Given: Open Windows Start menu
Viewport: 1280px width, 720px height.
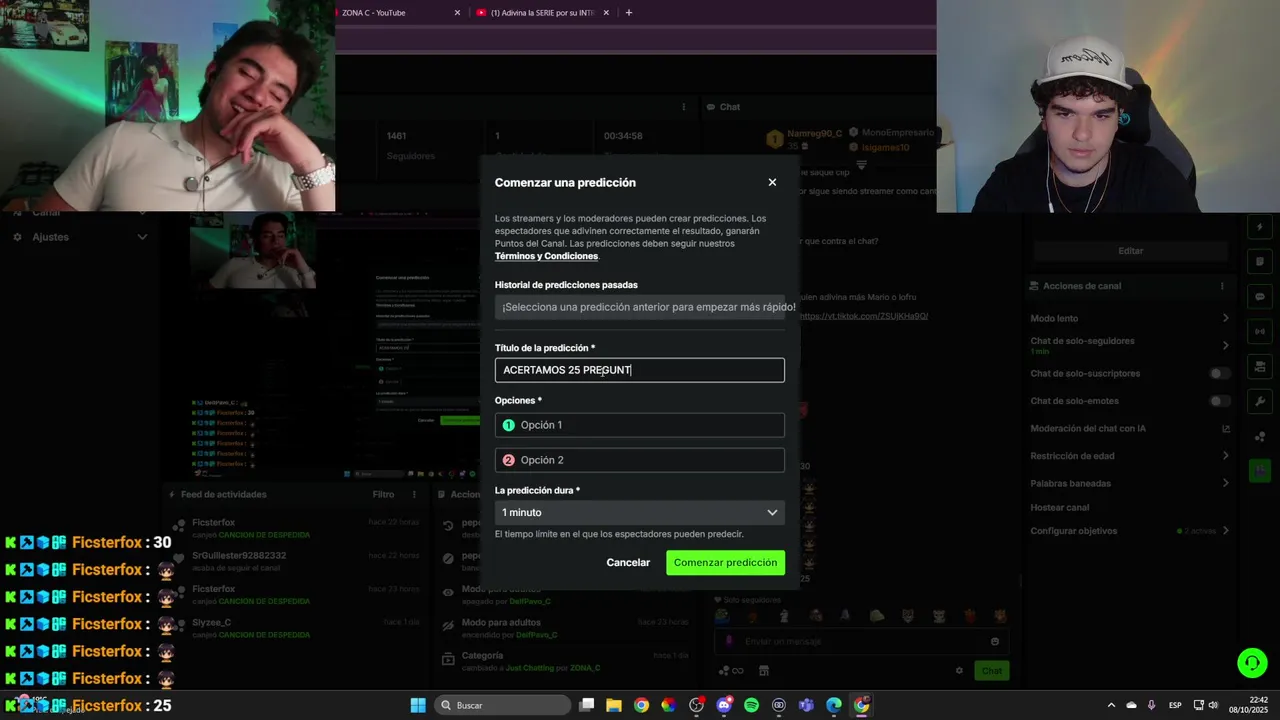Looking at the screenshot, I should click(x=418, y=705).
